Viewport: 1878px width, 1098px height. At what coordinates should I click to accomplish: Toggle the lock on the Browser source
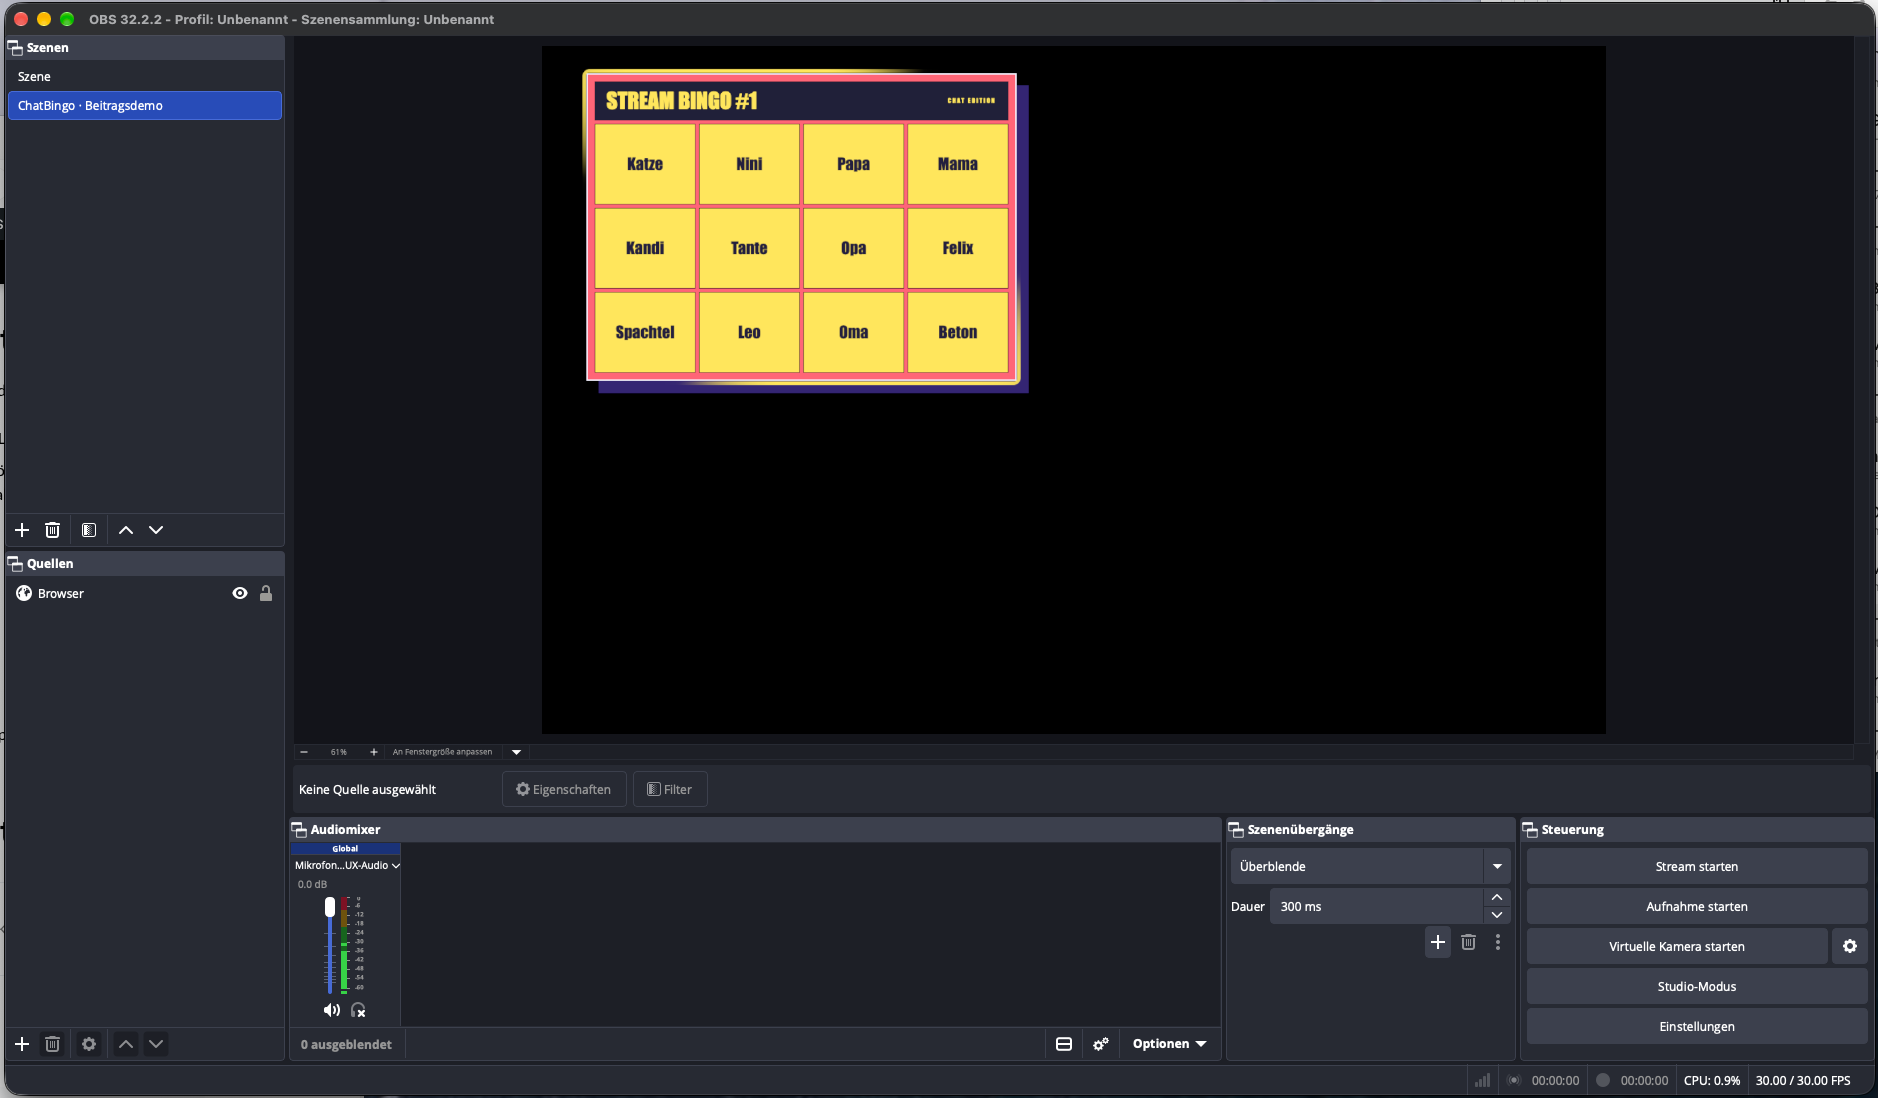coord(266,593)
